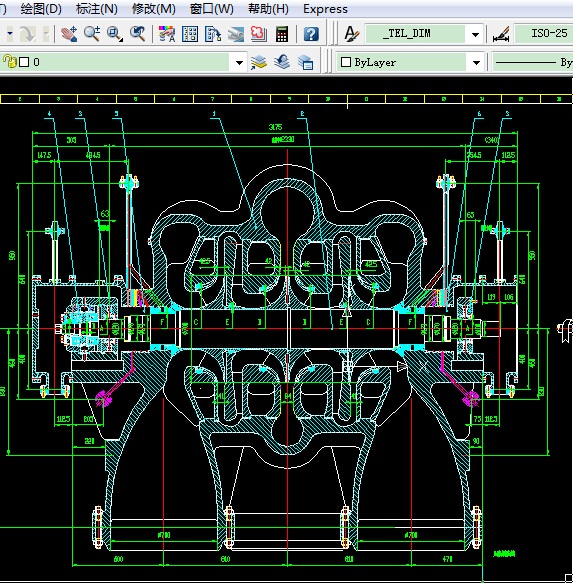This screenshot has width=573, height=583.
Task: Select the 65 dimension text
Action: pos(470,215)
